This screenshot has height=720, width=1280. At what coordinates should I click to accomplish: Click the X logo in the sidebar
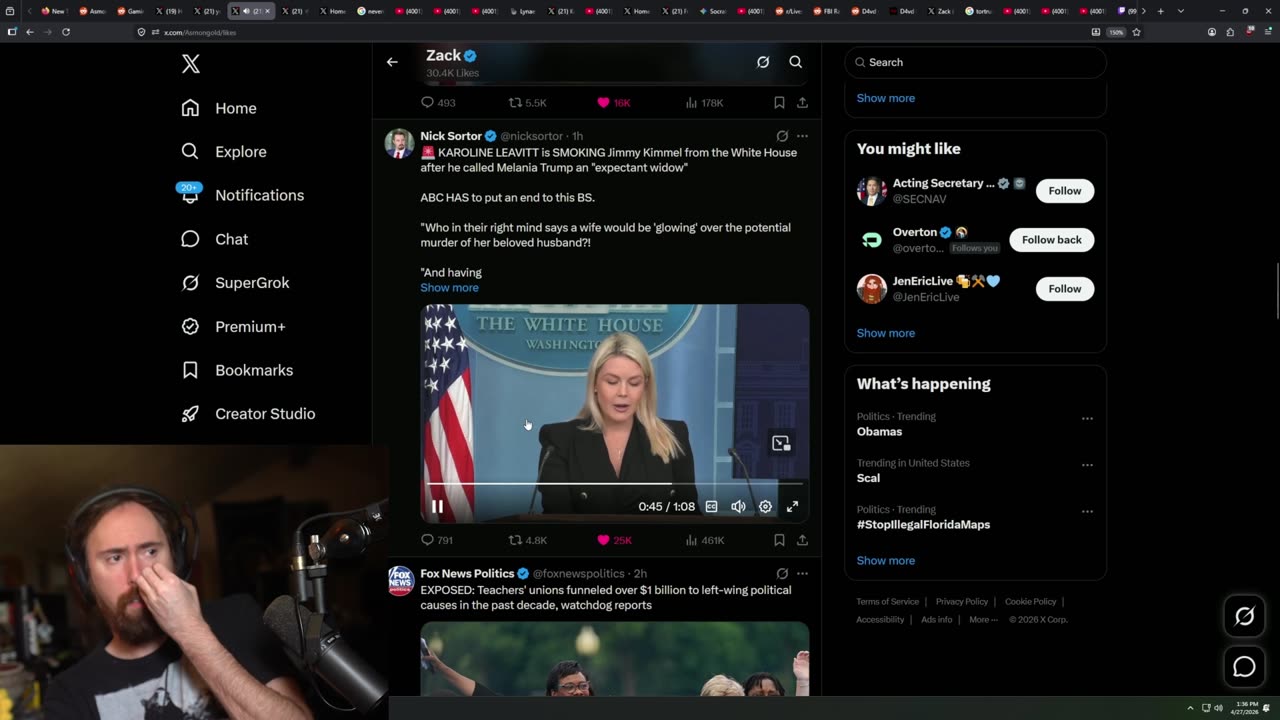tap(191, 64)
